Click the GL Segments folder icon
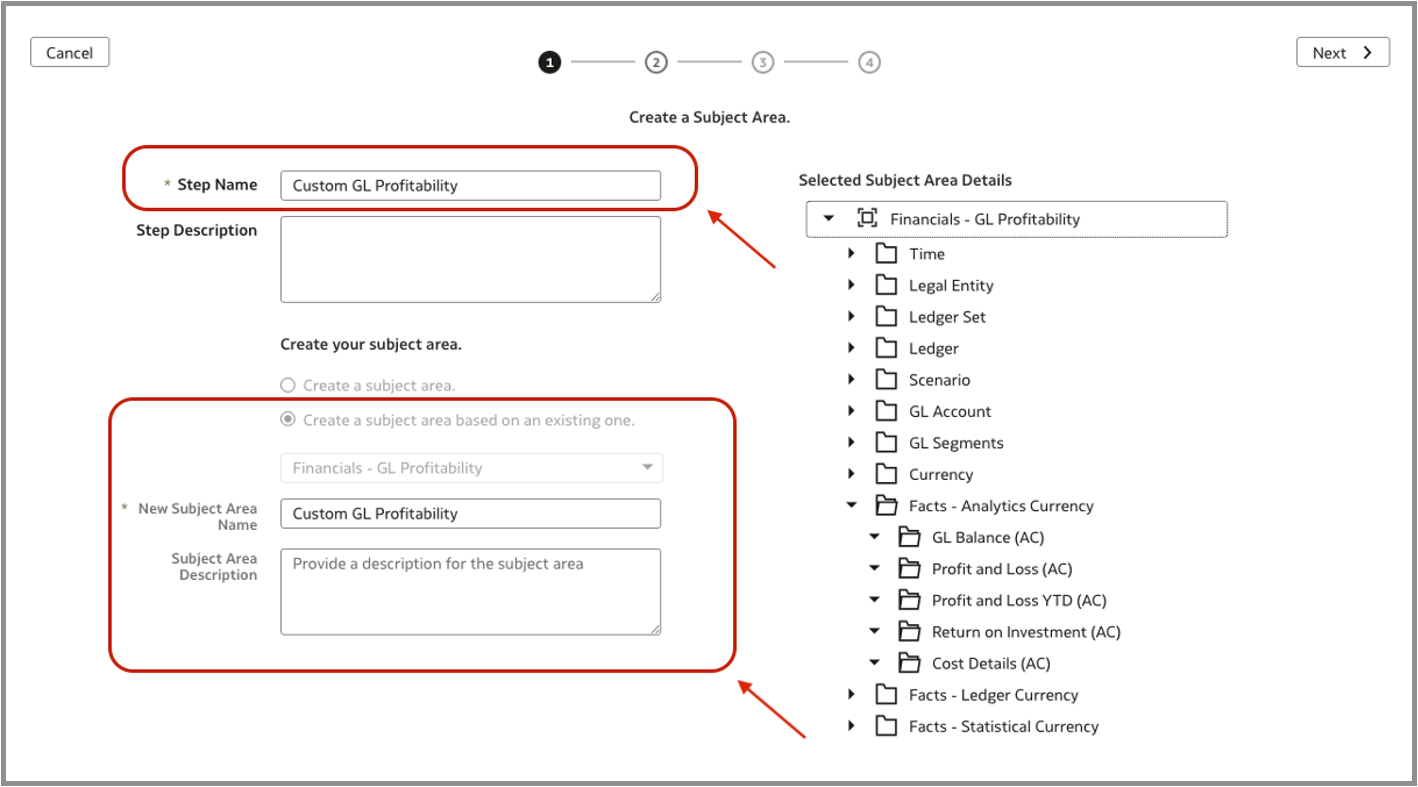This screenshot has width=1418, height=787. (x=886, y=443)
